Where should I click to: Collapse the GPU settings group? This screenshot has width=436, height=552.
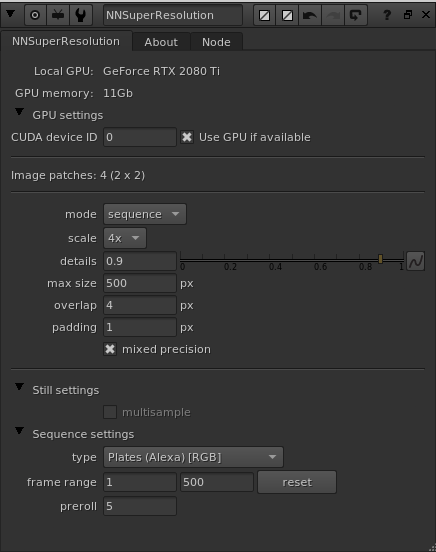19,112
